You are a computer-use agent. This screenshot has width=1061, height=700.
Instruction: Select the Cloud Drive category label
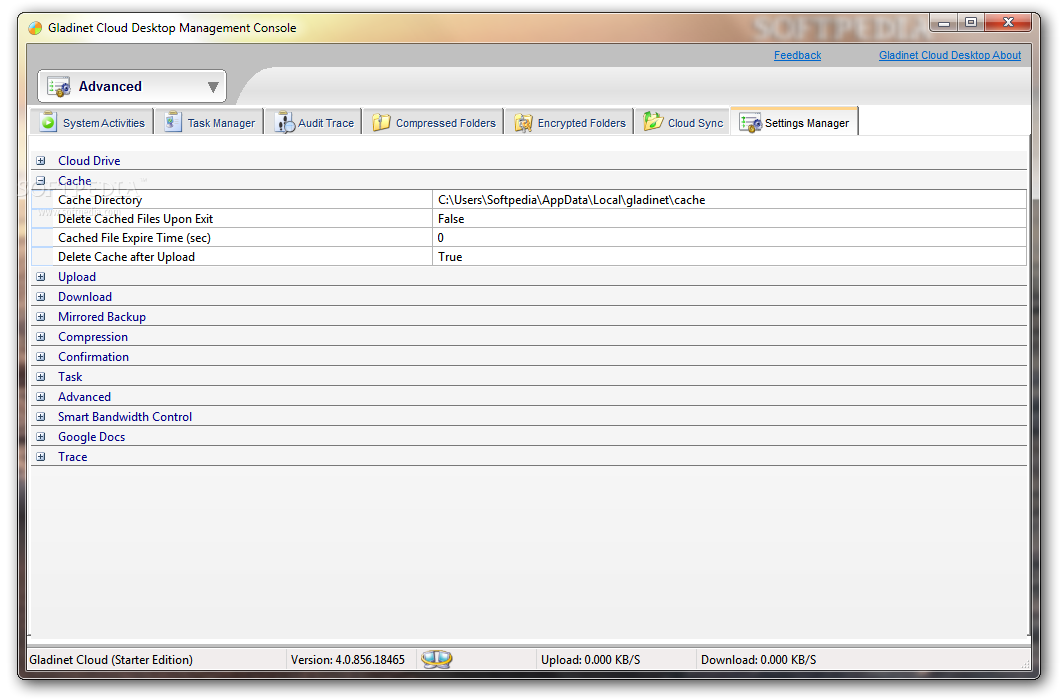pos(89,160)
